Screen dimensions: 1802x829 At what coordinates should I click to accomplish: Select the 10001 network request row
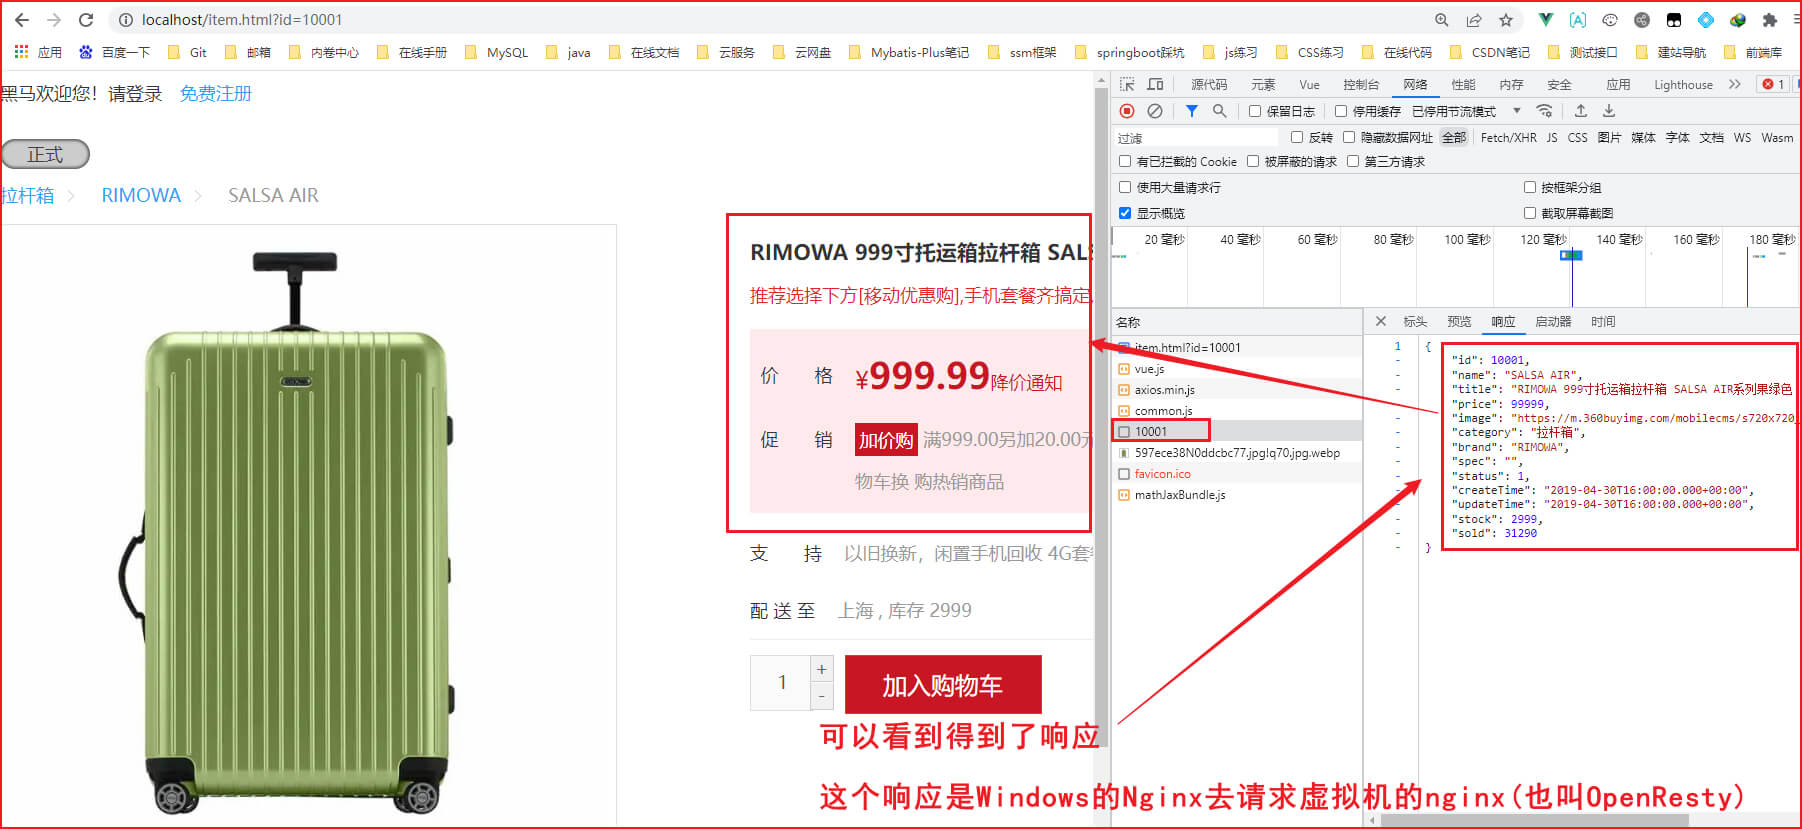click(x=1237, y=431)
